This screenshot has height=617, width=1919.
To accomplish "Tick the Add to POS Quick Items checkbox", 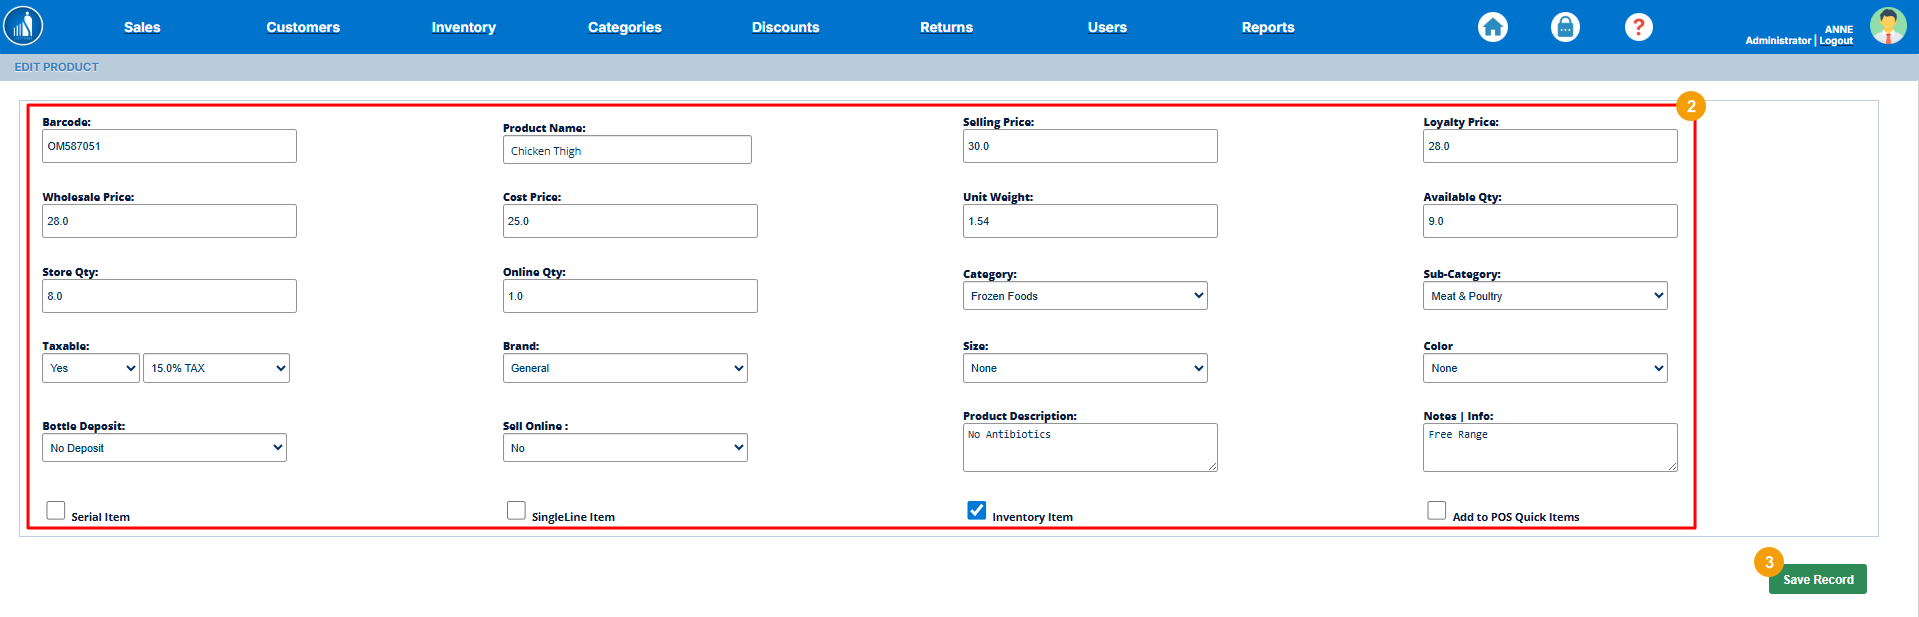I will click(1436, 511).
